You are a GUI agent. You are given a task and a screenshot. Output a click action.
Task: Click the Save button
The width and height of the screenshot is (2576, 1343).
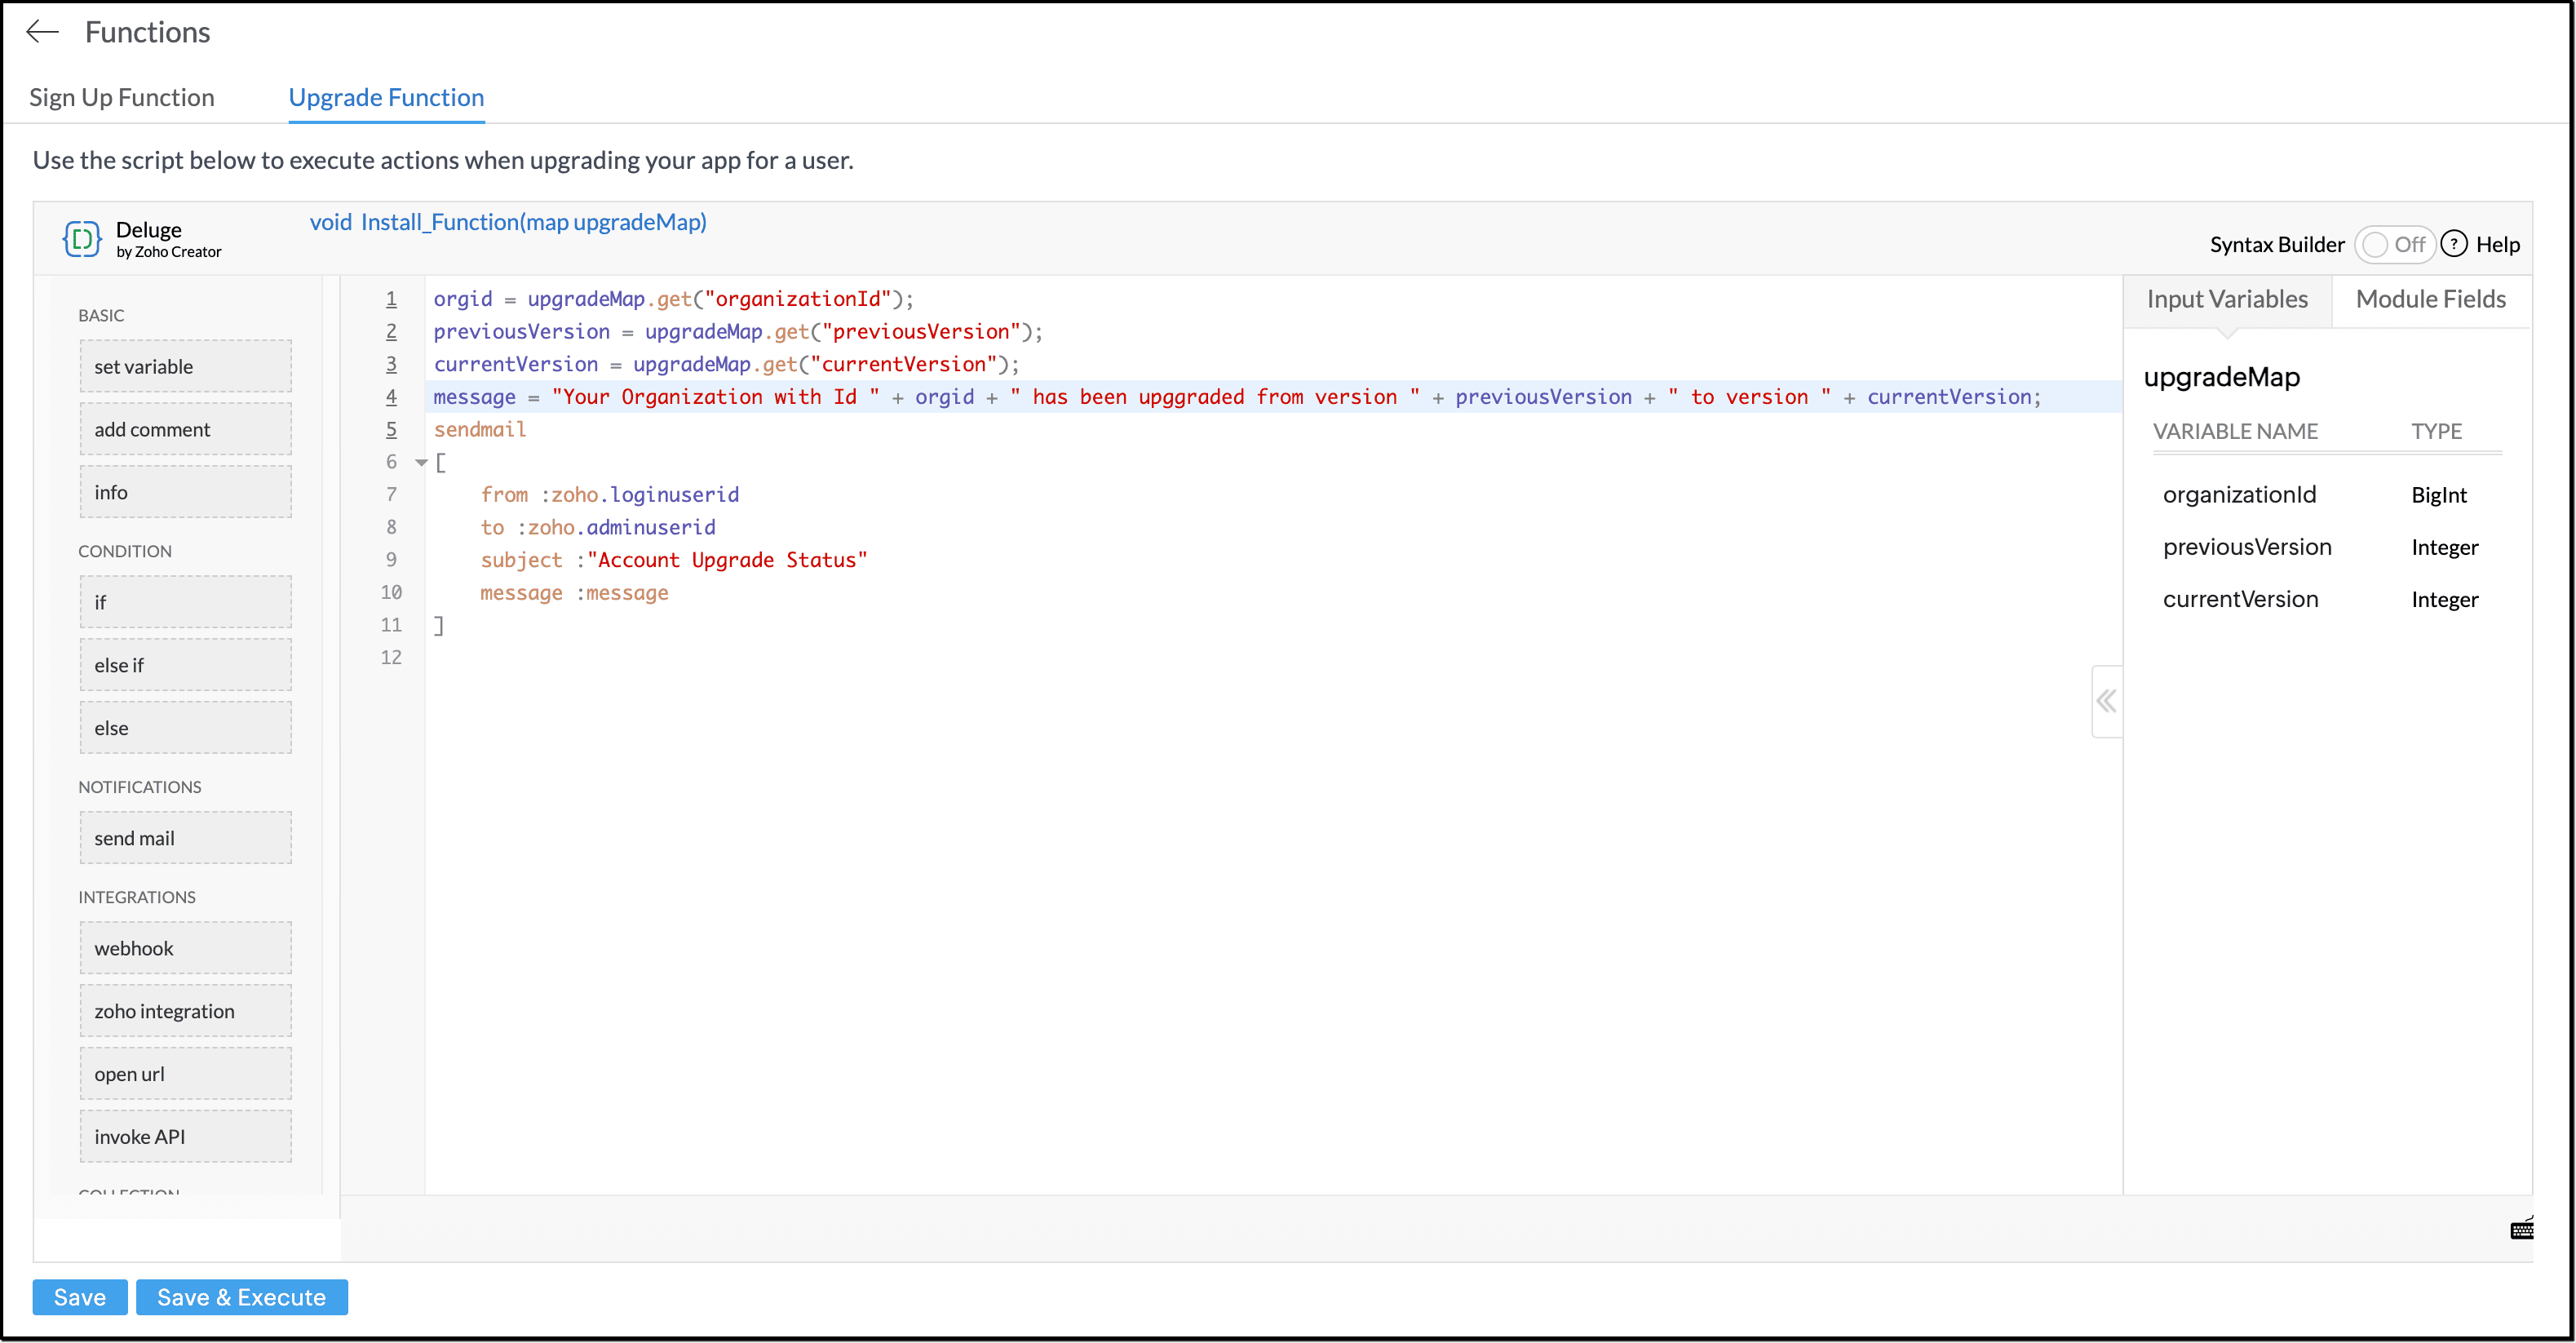tap(79, 1297)
